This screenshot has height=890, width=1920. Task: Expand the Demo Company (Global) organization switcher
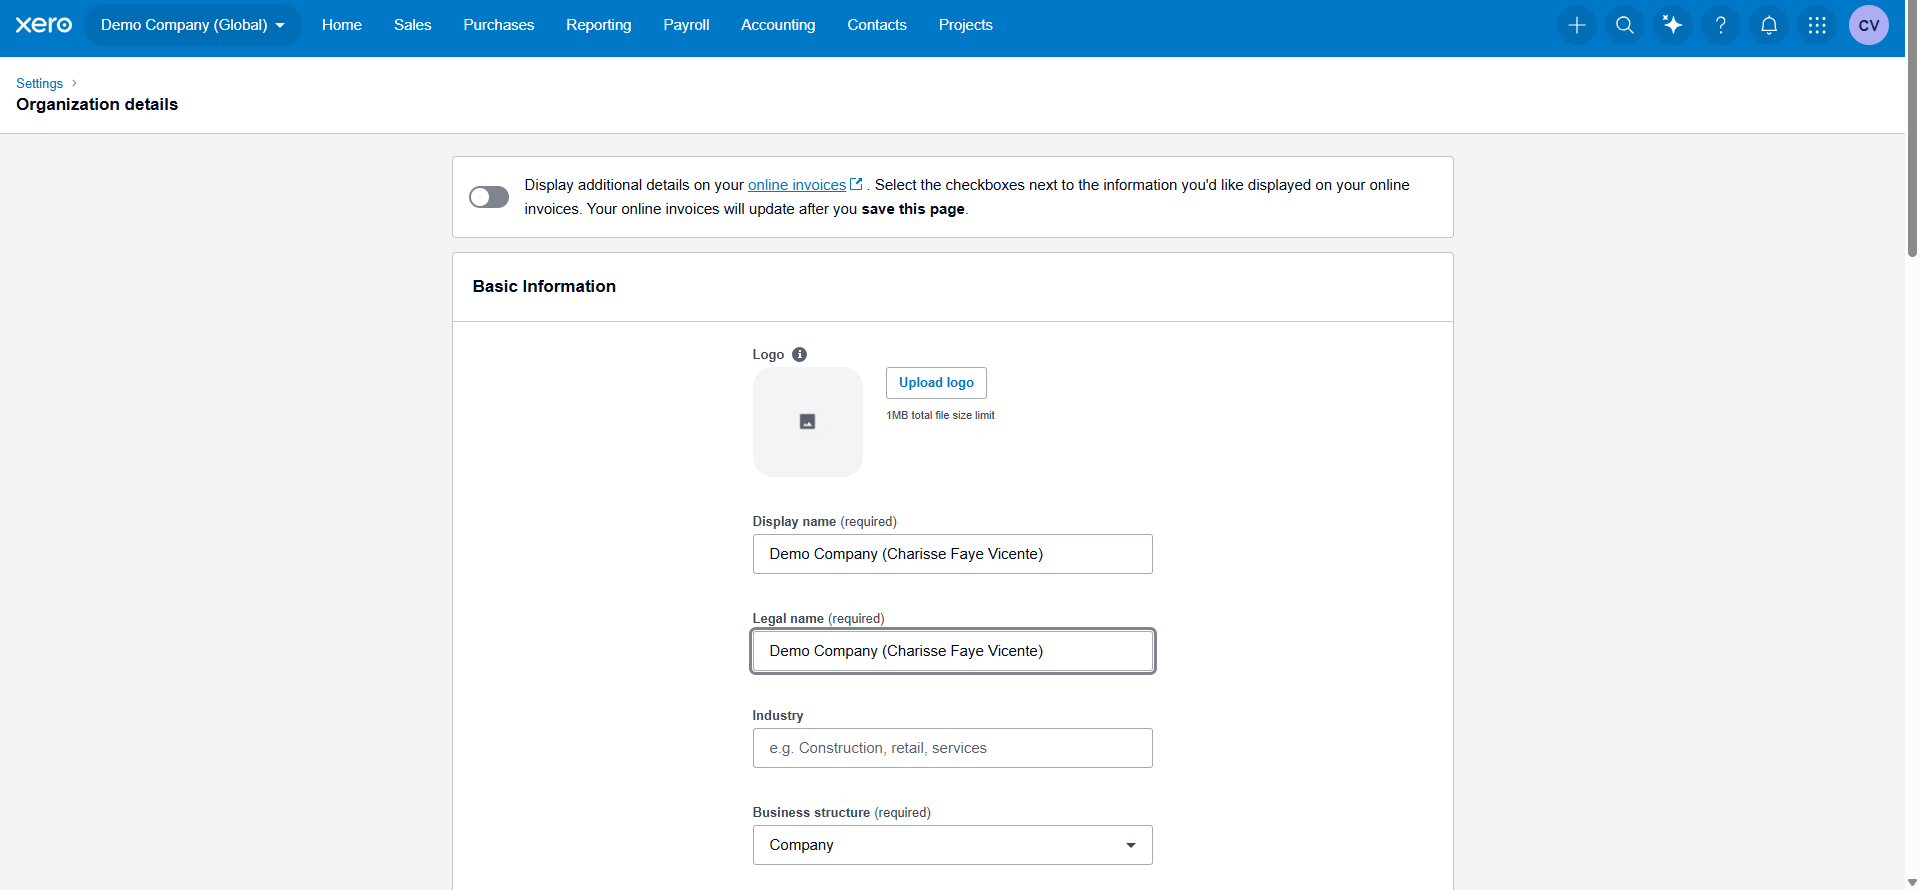pyautogui.click(x=193, y=25)
